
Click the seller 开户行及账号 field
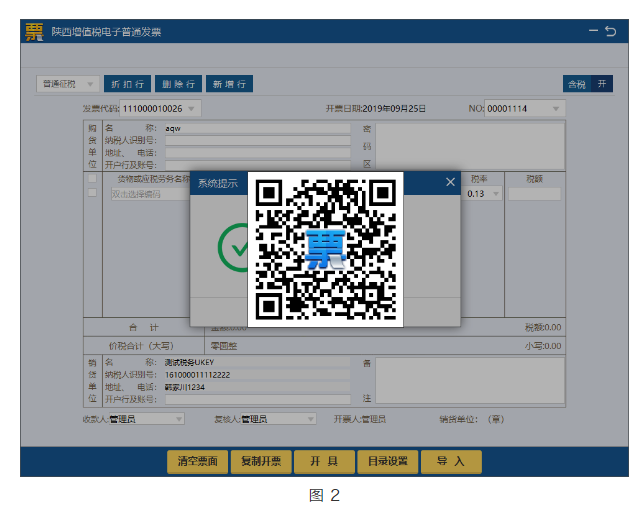[x=258, y=399]
